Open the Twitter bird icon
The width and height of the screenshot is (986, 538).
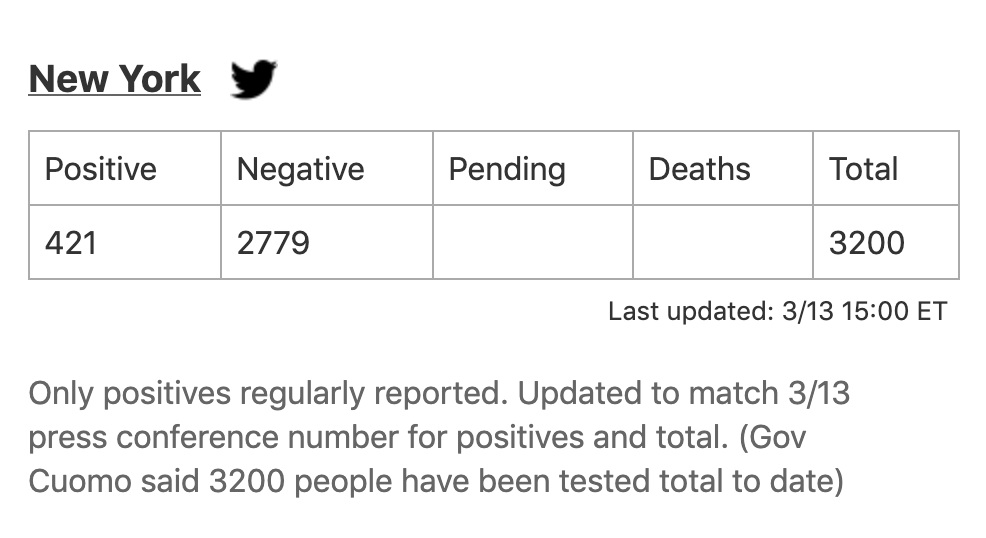253,79
